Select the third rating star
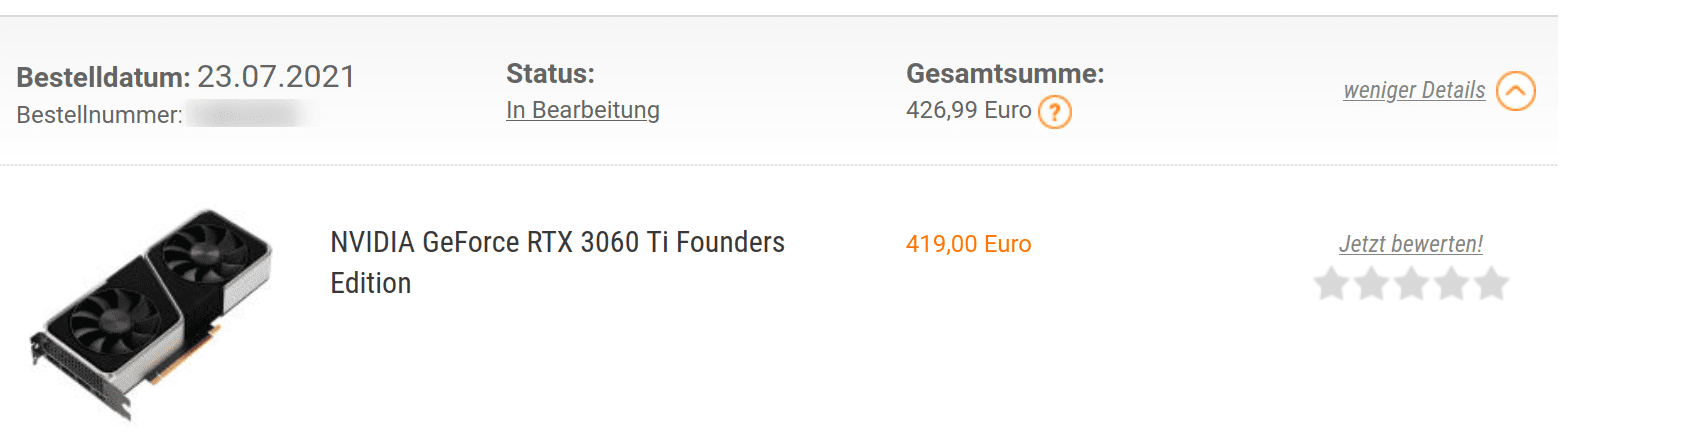 tap(1411, 284)
